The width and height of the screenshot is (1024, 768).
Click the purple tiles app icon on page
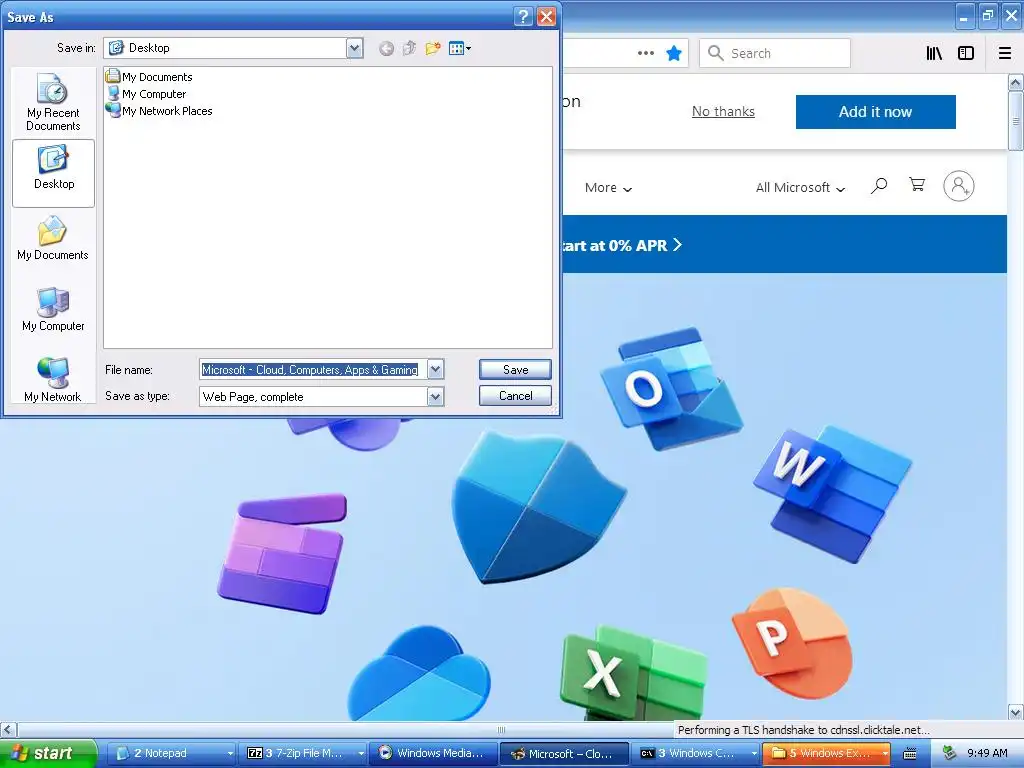(x=282, y=554)
